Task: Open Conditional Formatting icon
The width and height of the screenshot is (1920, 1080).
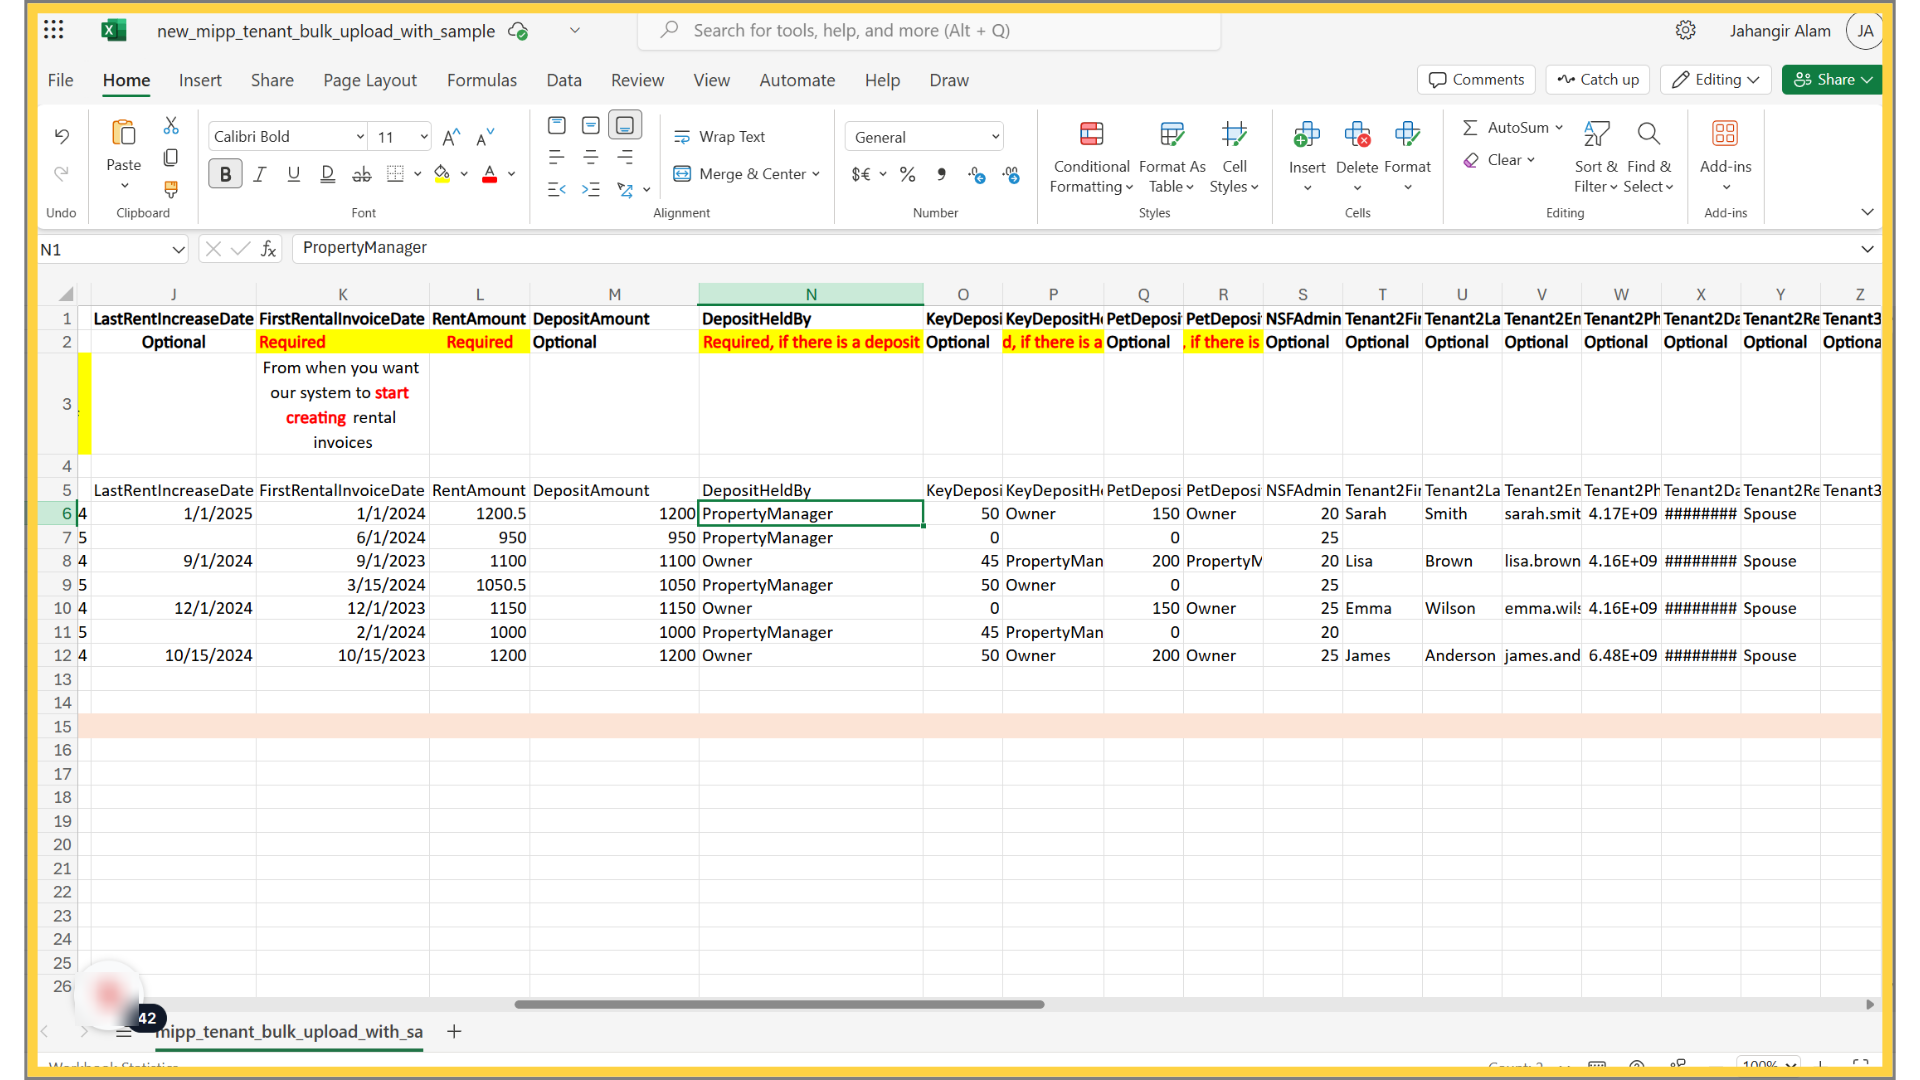Action: [1091, 134]
